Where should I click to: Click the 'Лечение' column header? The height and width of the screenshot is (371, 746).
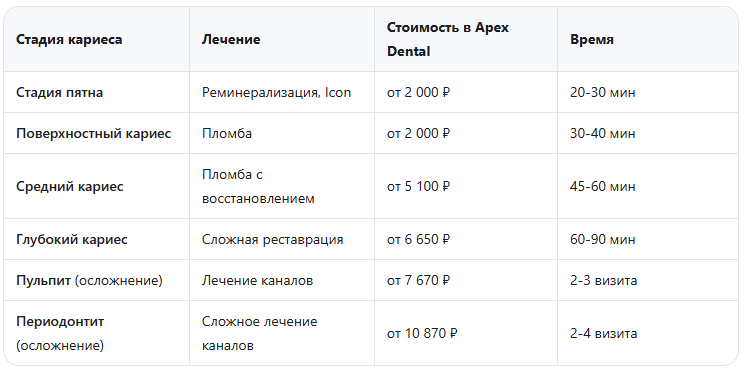tap(231, 39)
